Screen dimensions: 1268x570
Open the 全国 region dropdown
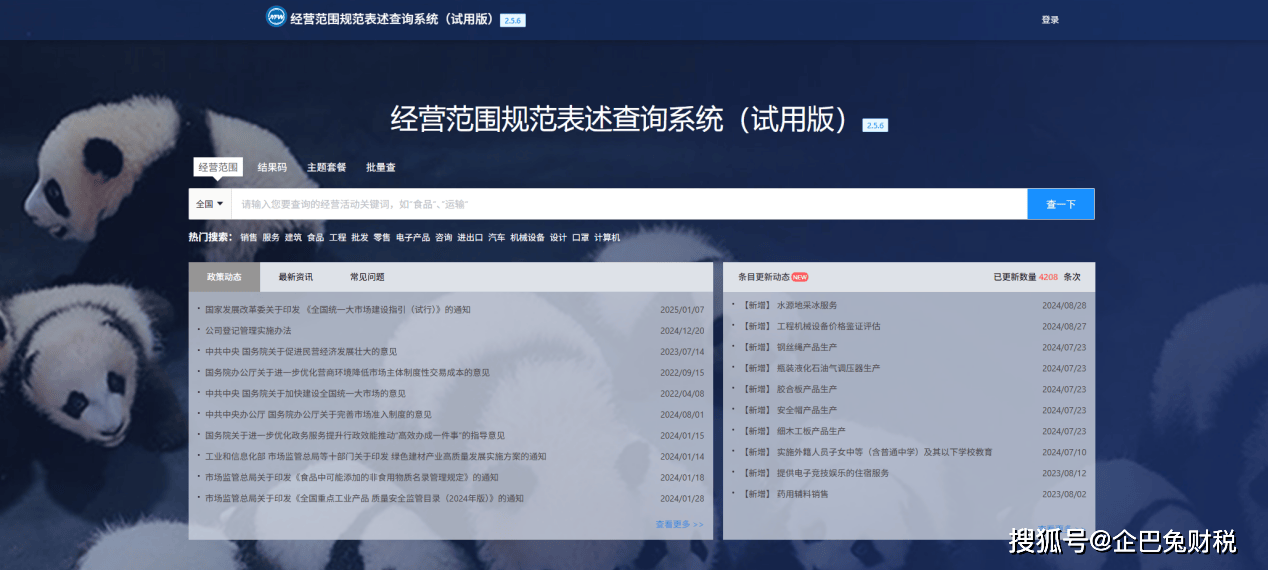coord(209,204)
